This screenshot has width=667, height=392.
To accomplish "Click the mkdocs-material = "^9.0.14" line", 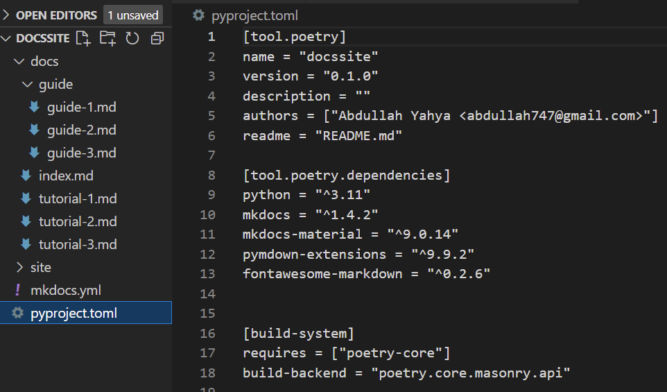I will (x=350, y=234).
